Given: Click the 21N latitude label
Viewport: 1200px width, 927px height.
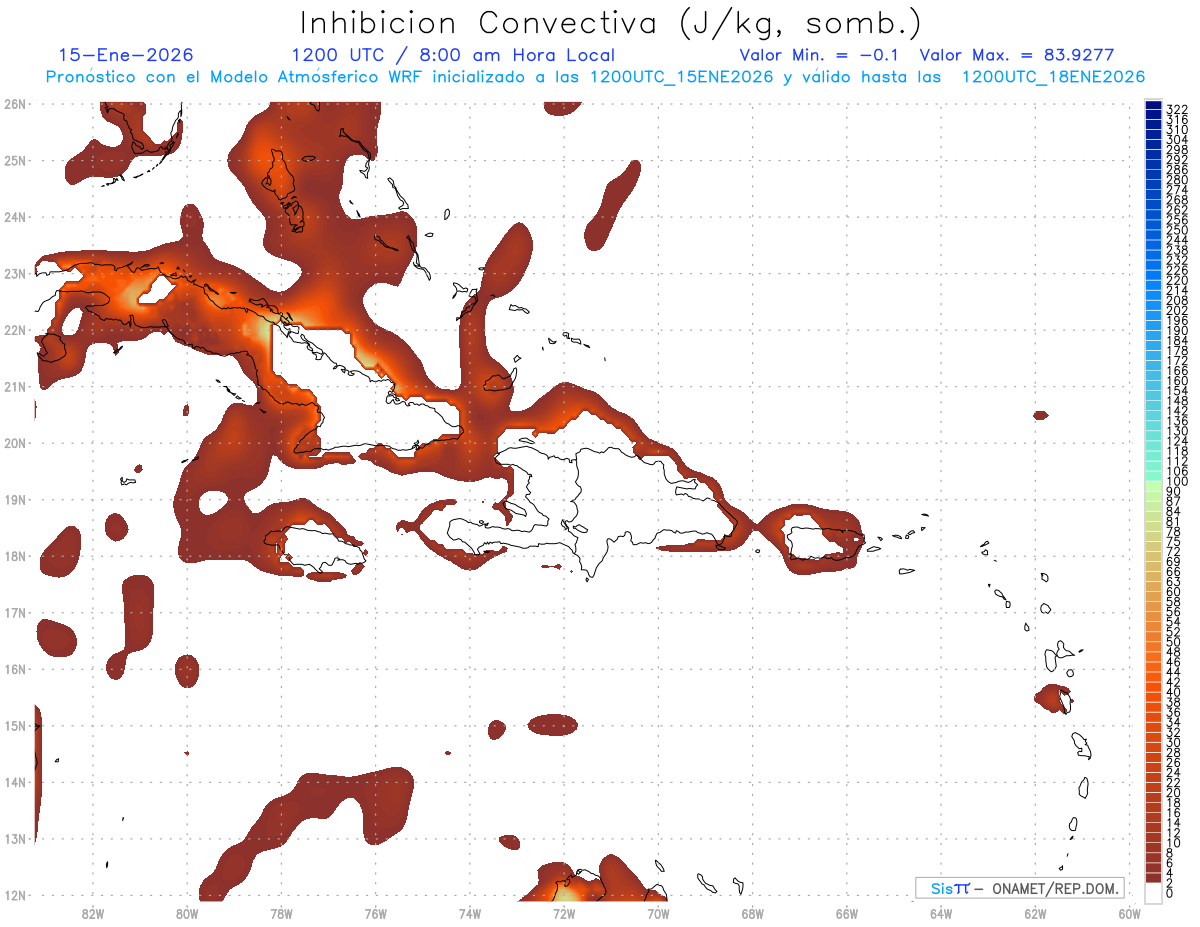Looking at the screenshot, I should 14,386.
